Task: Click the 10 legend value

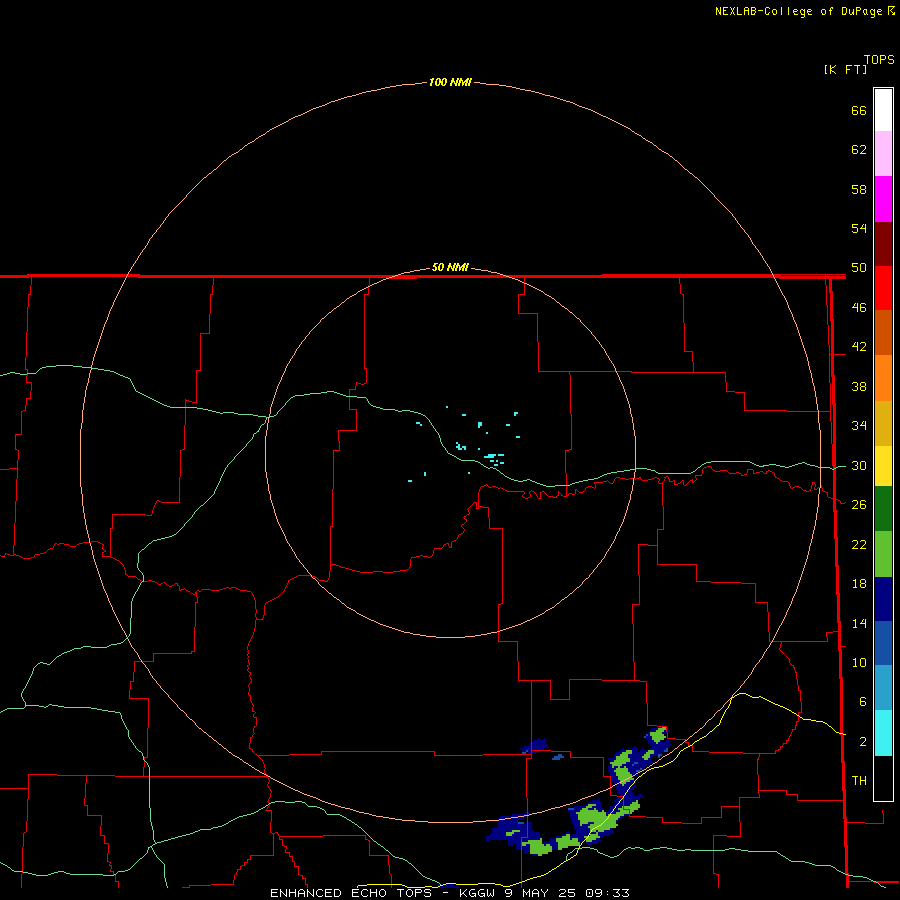Action: 859,663
